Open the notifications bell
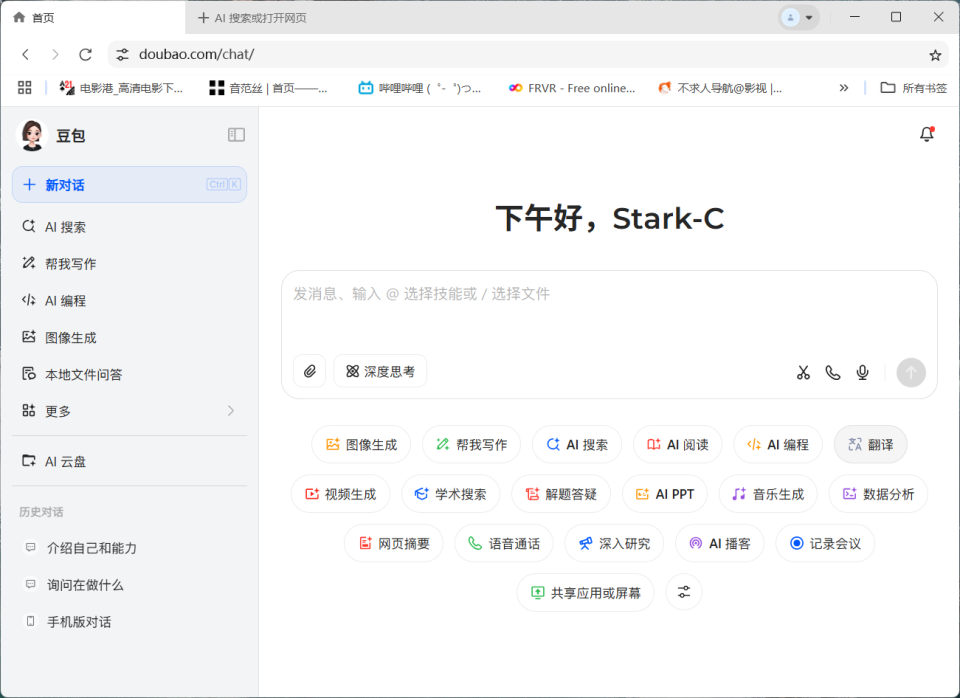The width and height of the screenshot is (960, 698). coord(927,134)
